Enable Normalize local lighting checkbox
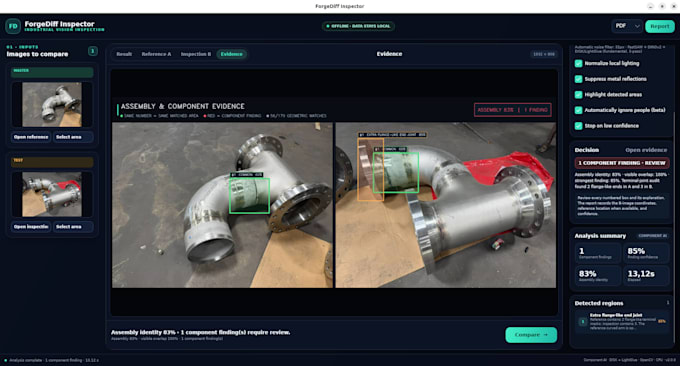The height and width of the screenshot is (366, 680). coord(578,63)
